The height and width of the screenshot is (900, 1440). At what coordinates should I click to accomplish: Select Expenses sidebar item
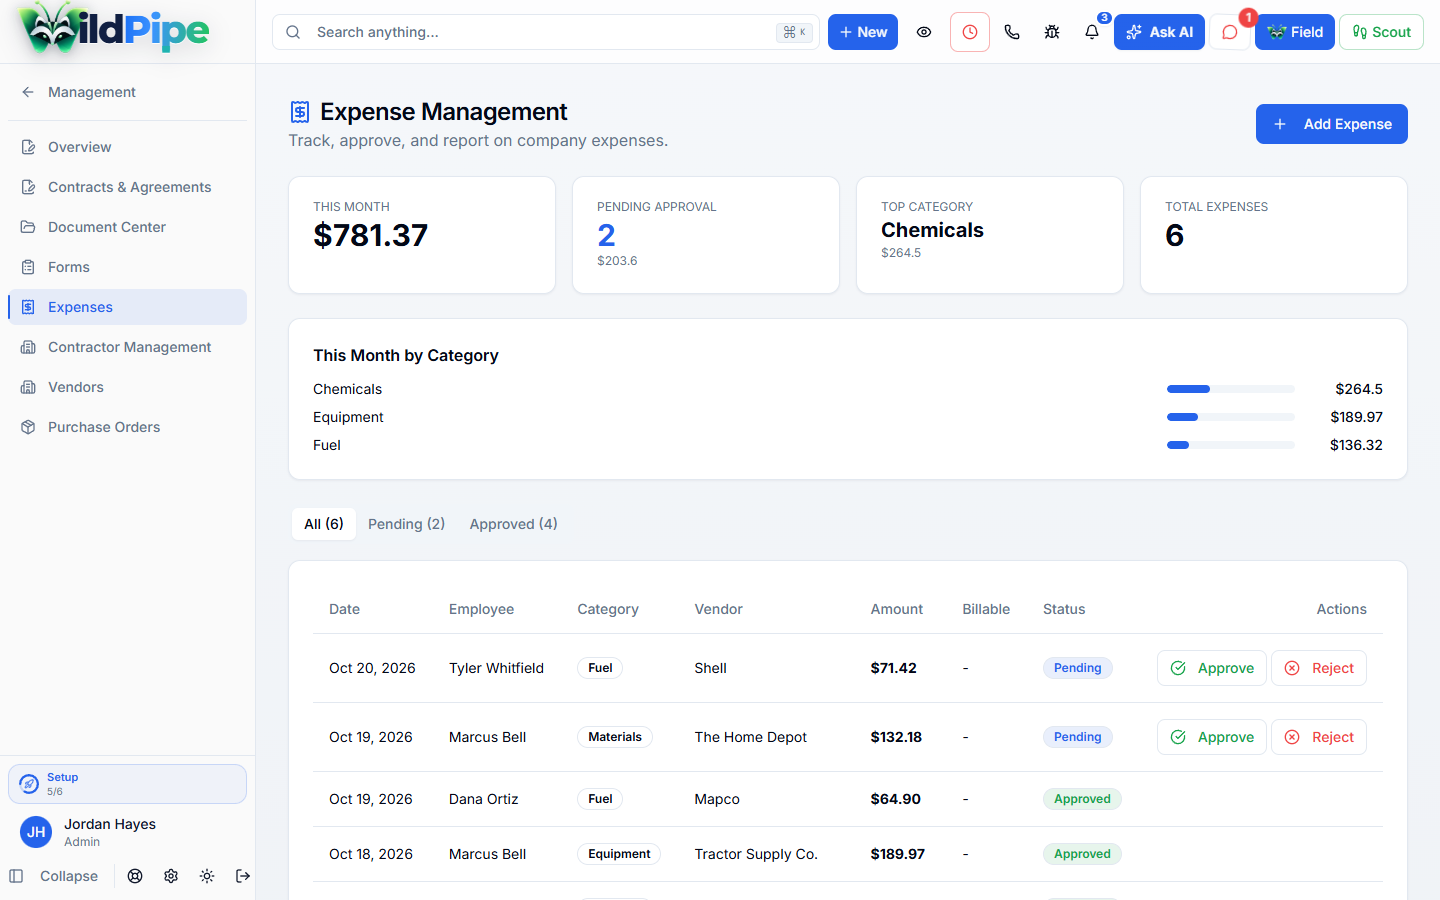[127, 307]
